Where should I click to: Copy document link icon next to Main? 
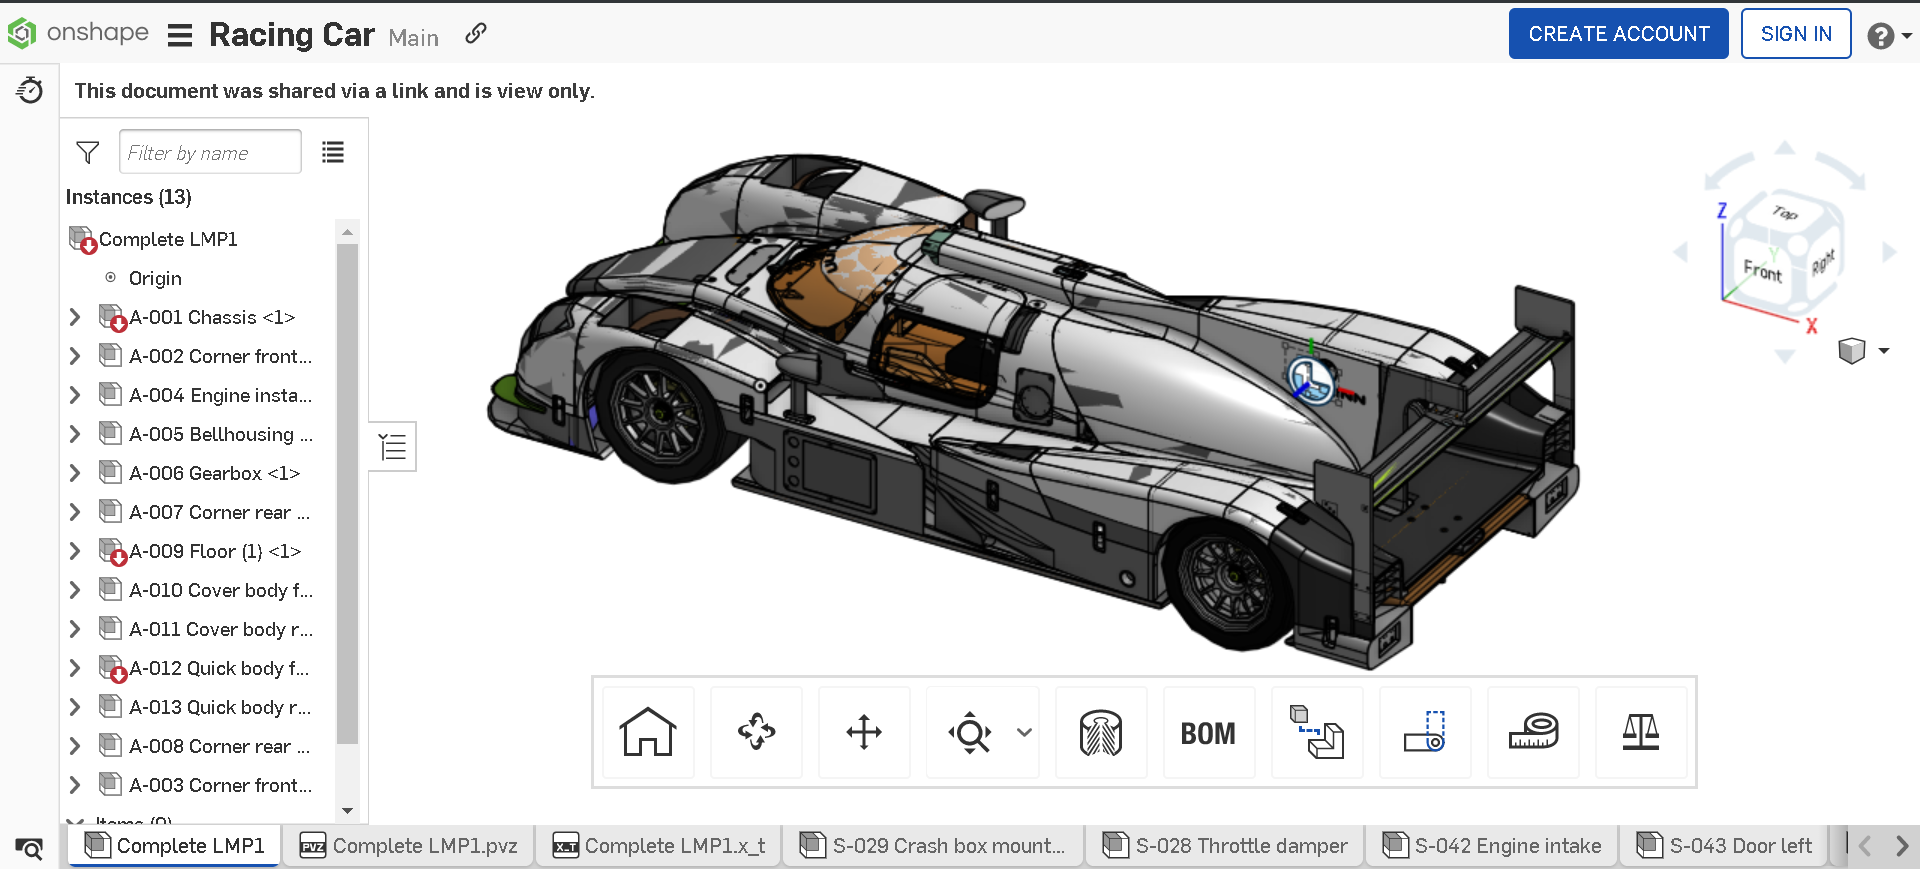point(476,34)
